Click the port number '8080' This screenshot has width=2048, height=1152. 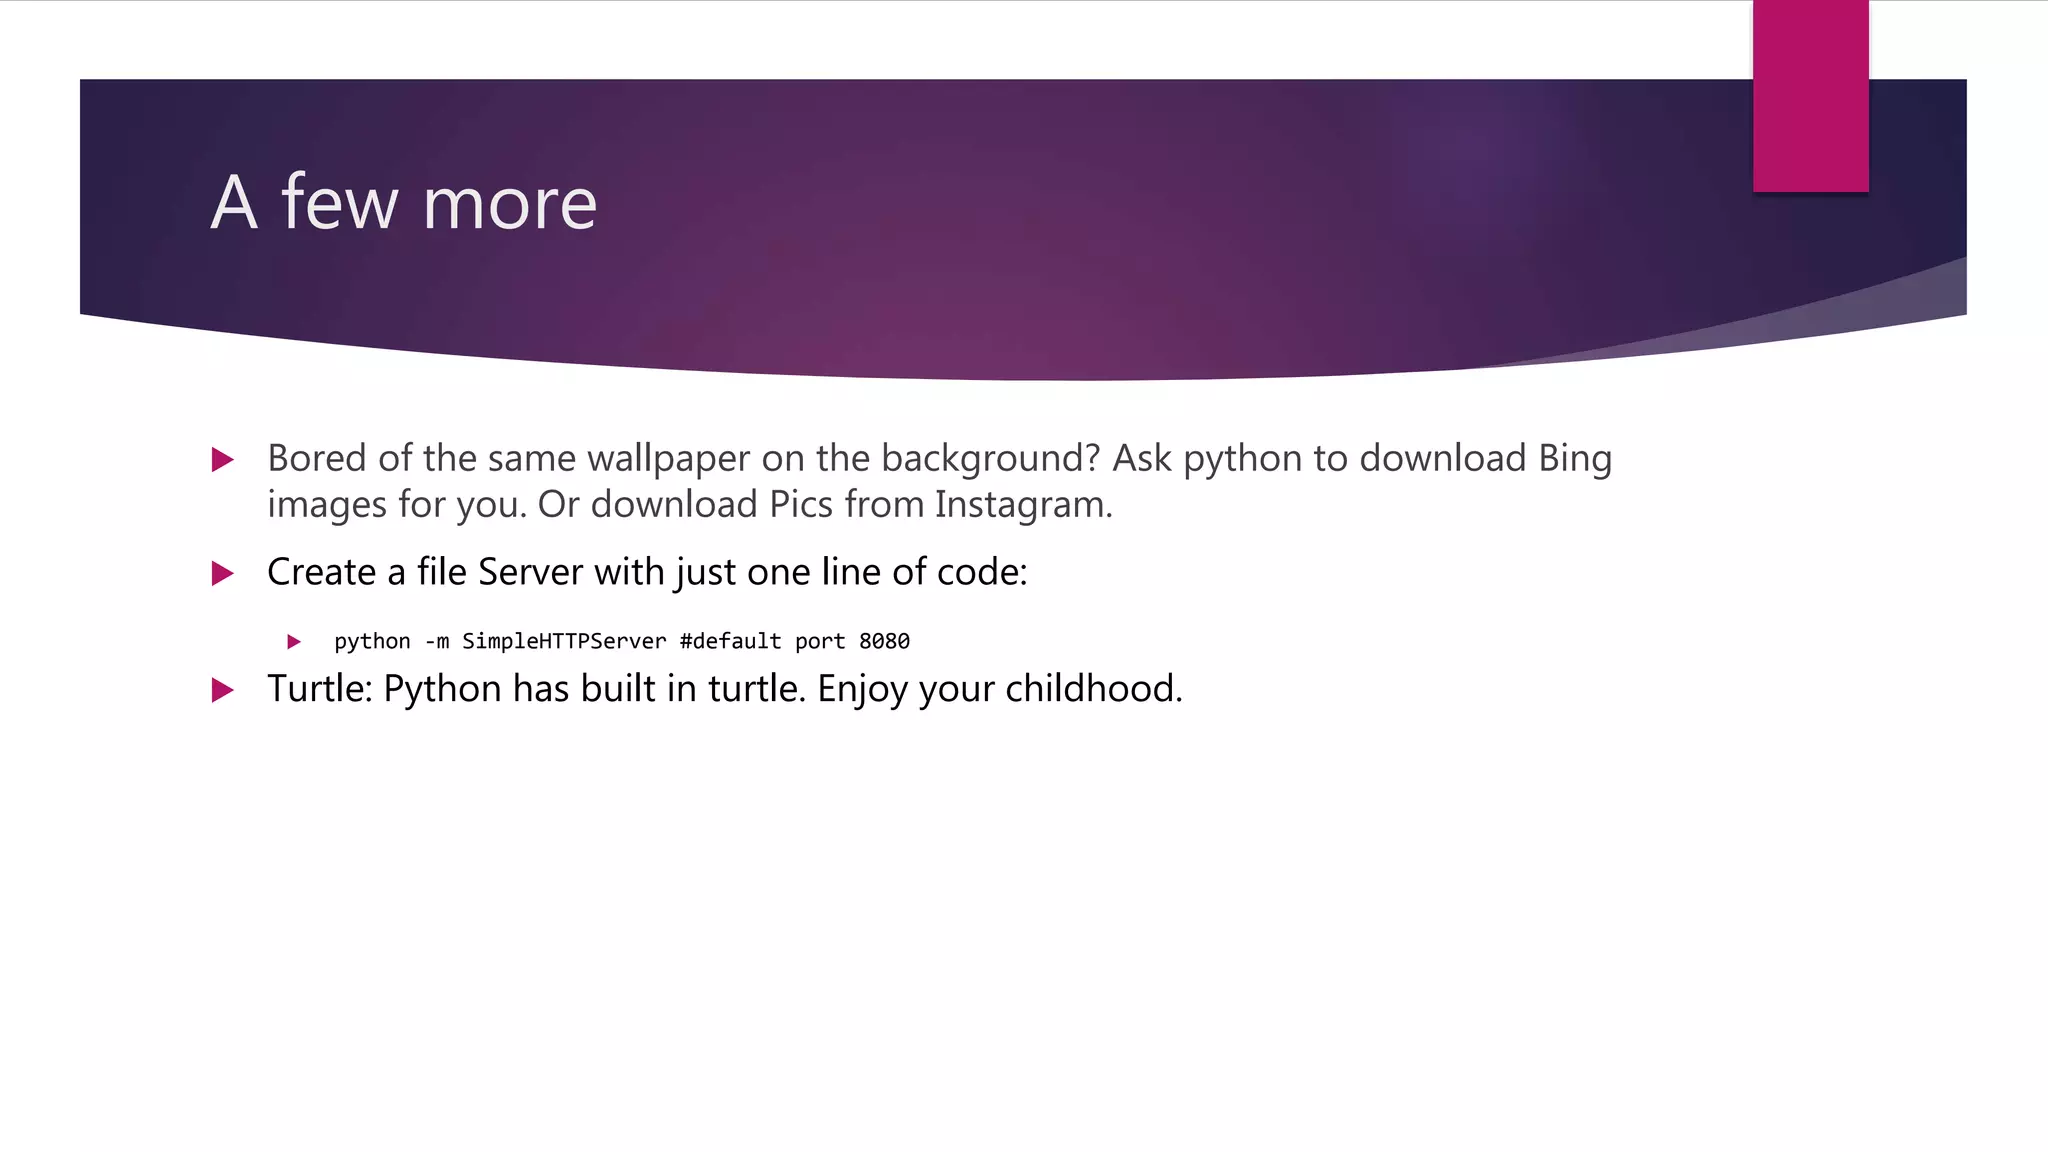coord(884,641)
